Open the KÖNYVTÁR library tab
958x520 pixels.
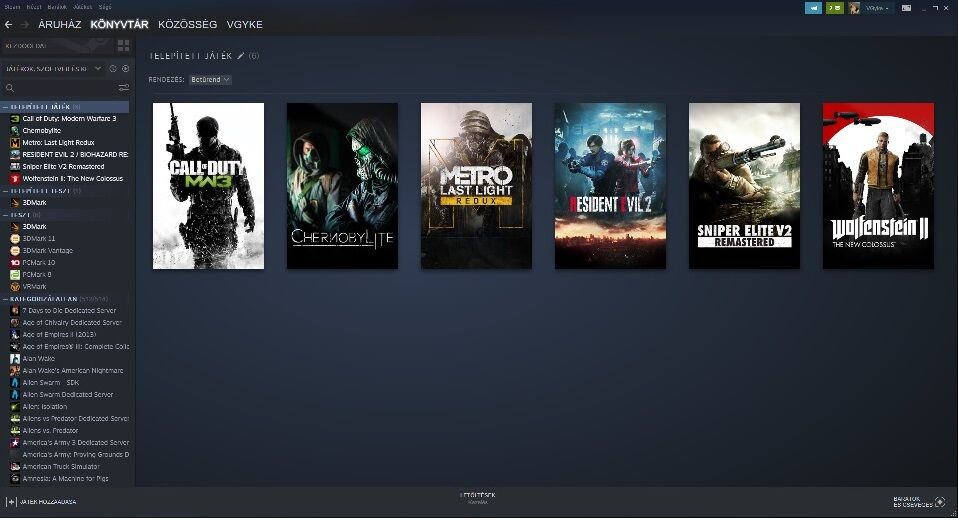point(120,24)
